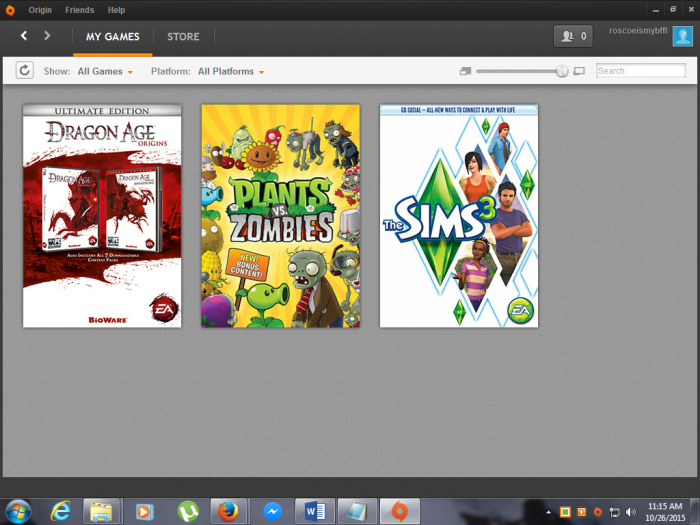Open File Explorer from the taskbar
Screen dimensions: 700x525
click(x=101, y=512)
